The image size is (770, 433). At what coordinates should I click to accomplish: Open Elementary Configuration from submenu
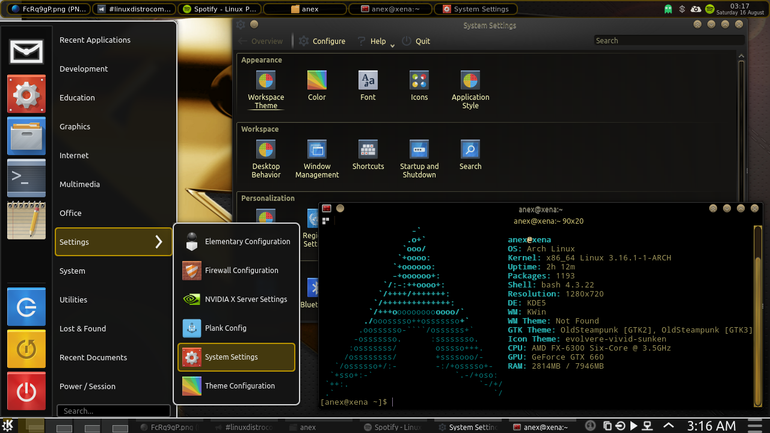(236, 242)
